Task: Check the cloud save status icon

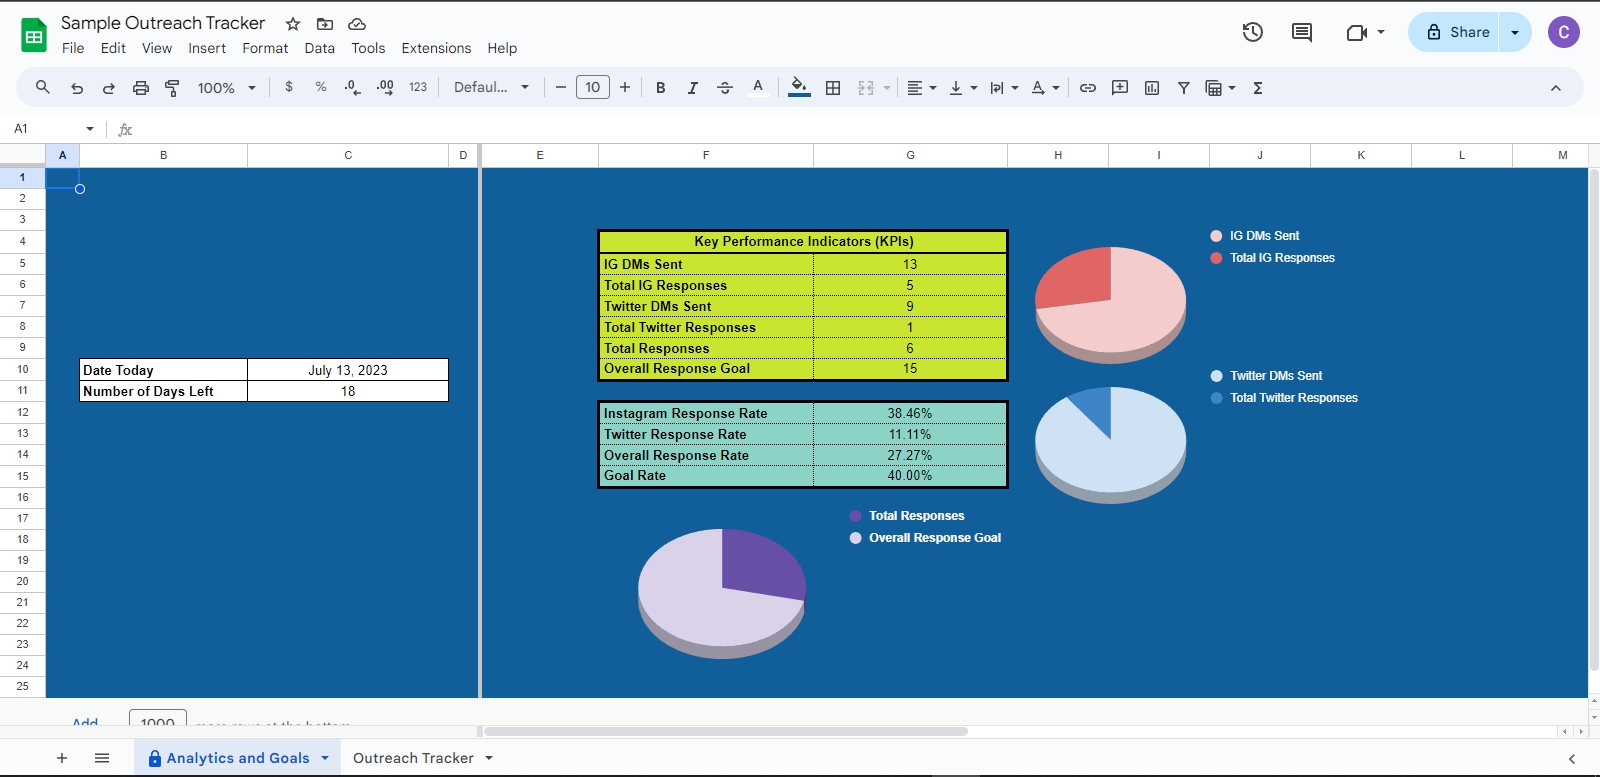Action: [357, 24]
